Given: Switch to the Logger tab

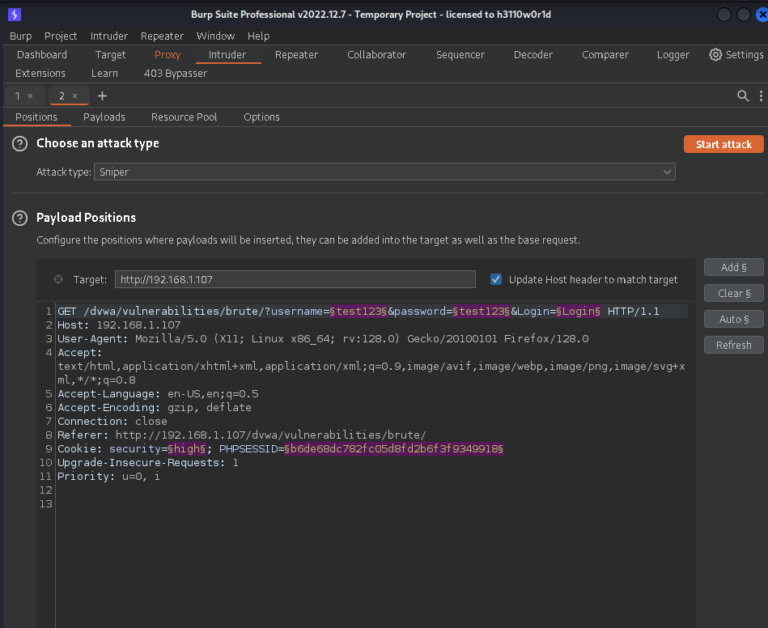Looking at the screenshot, I should (x=673, y=55).
